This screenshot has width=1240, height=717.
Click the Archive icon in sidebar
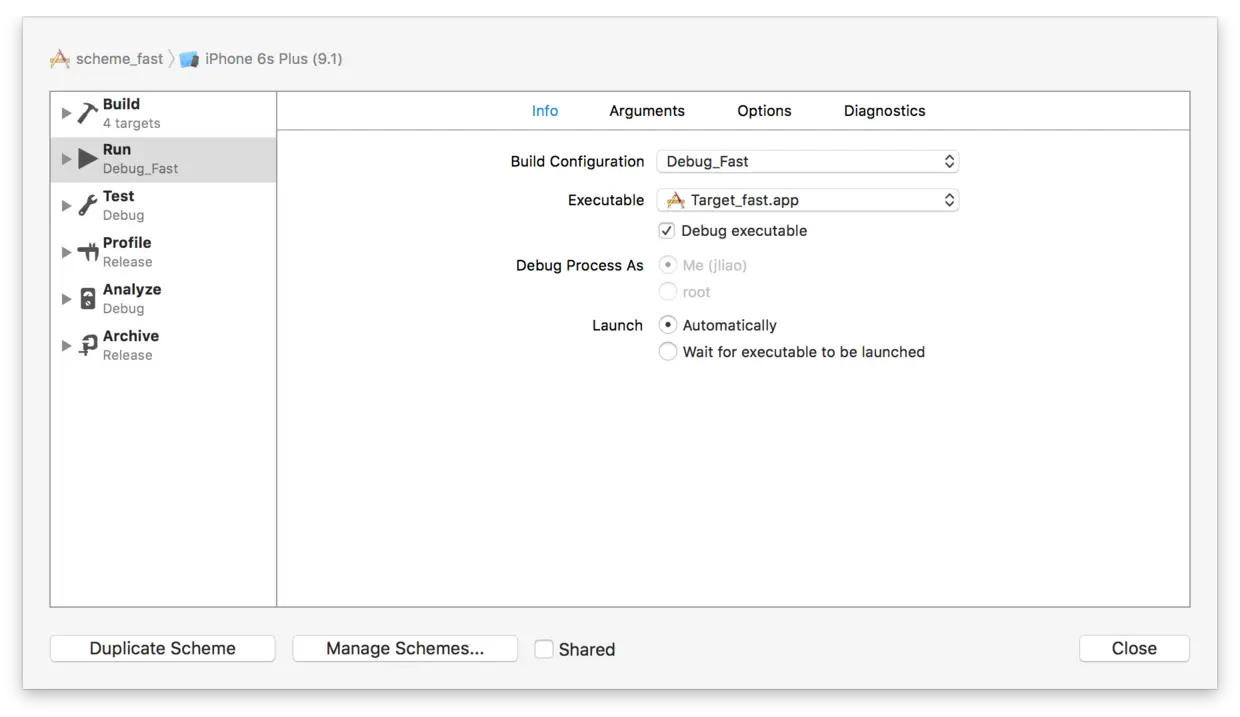(x=88, y=346)
